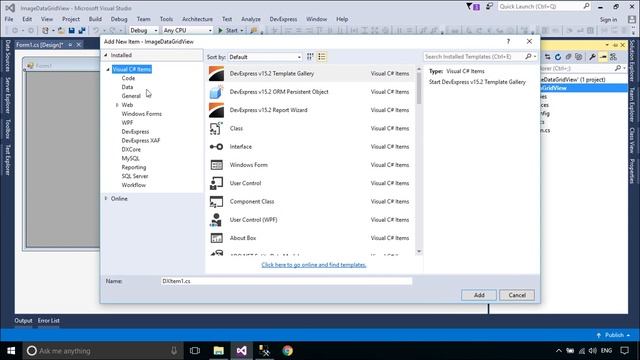
Task: Switch templates to small icons view
Action: tap(310, 57)
